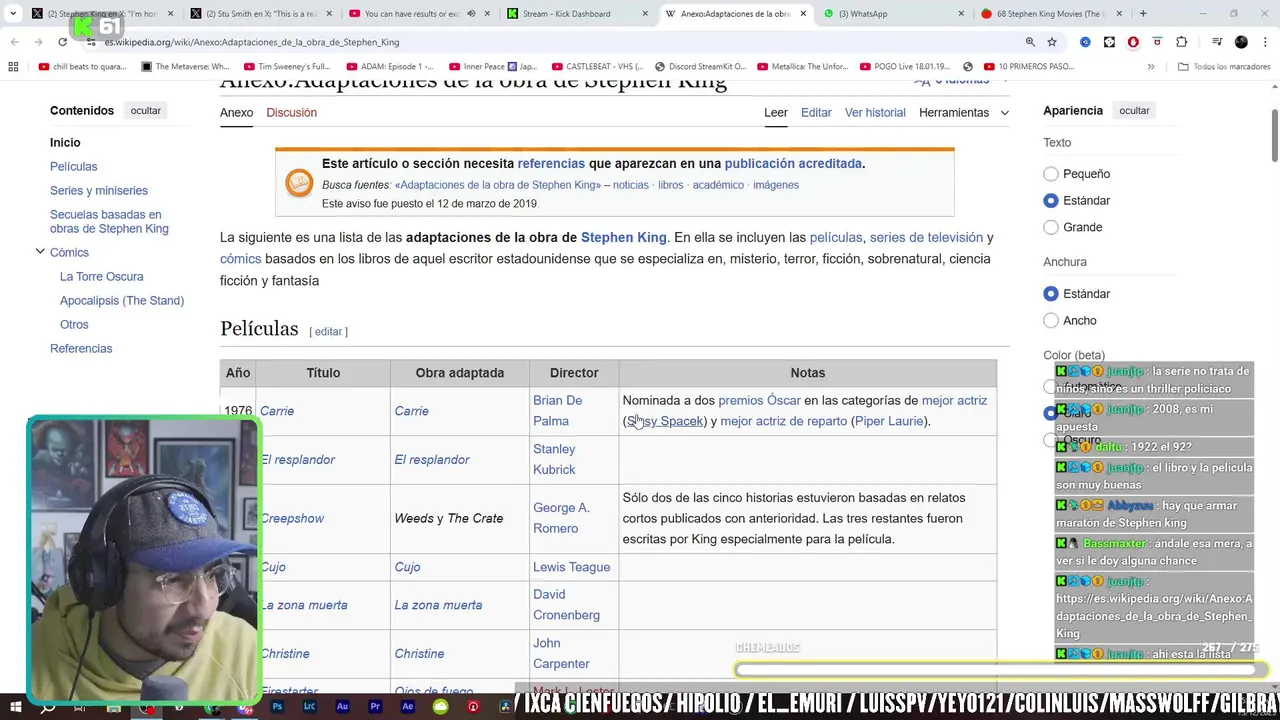The height and width of the screenshot is (720, 1280).
Task: Select the Grande text size option
Action: click(1051, 228)
